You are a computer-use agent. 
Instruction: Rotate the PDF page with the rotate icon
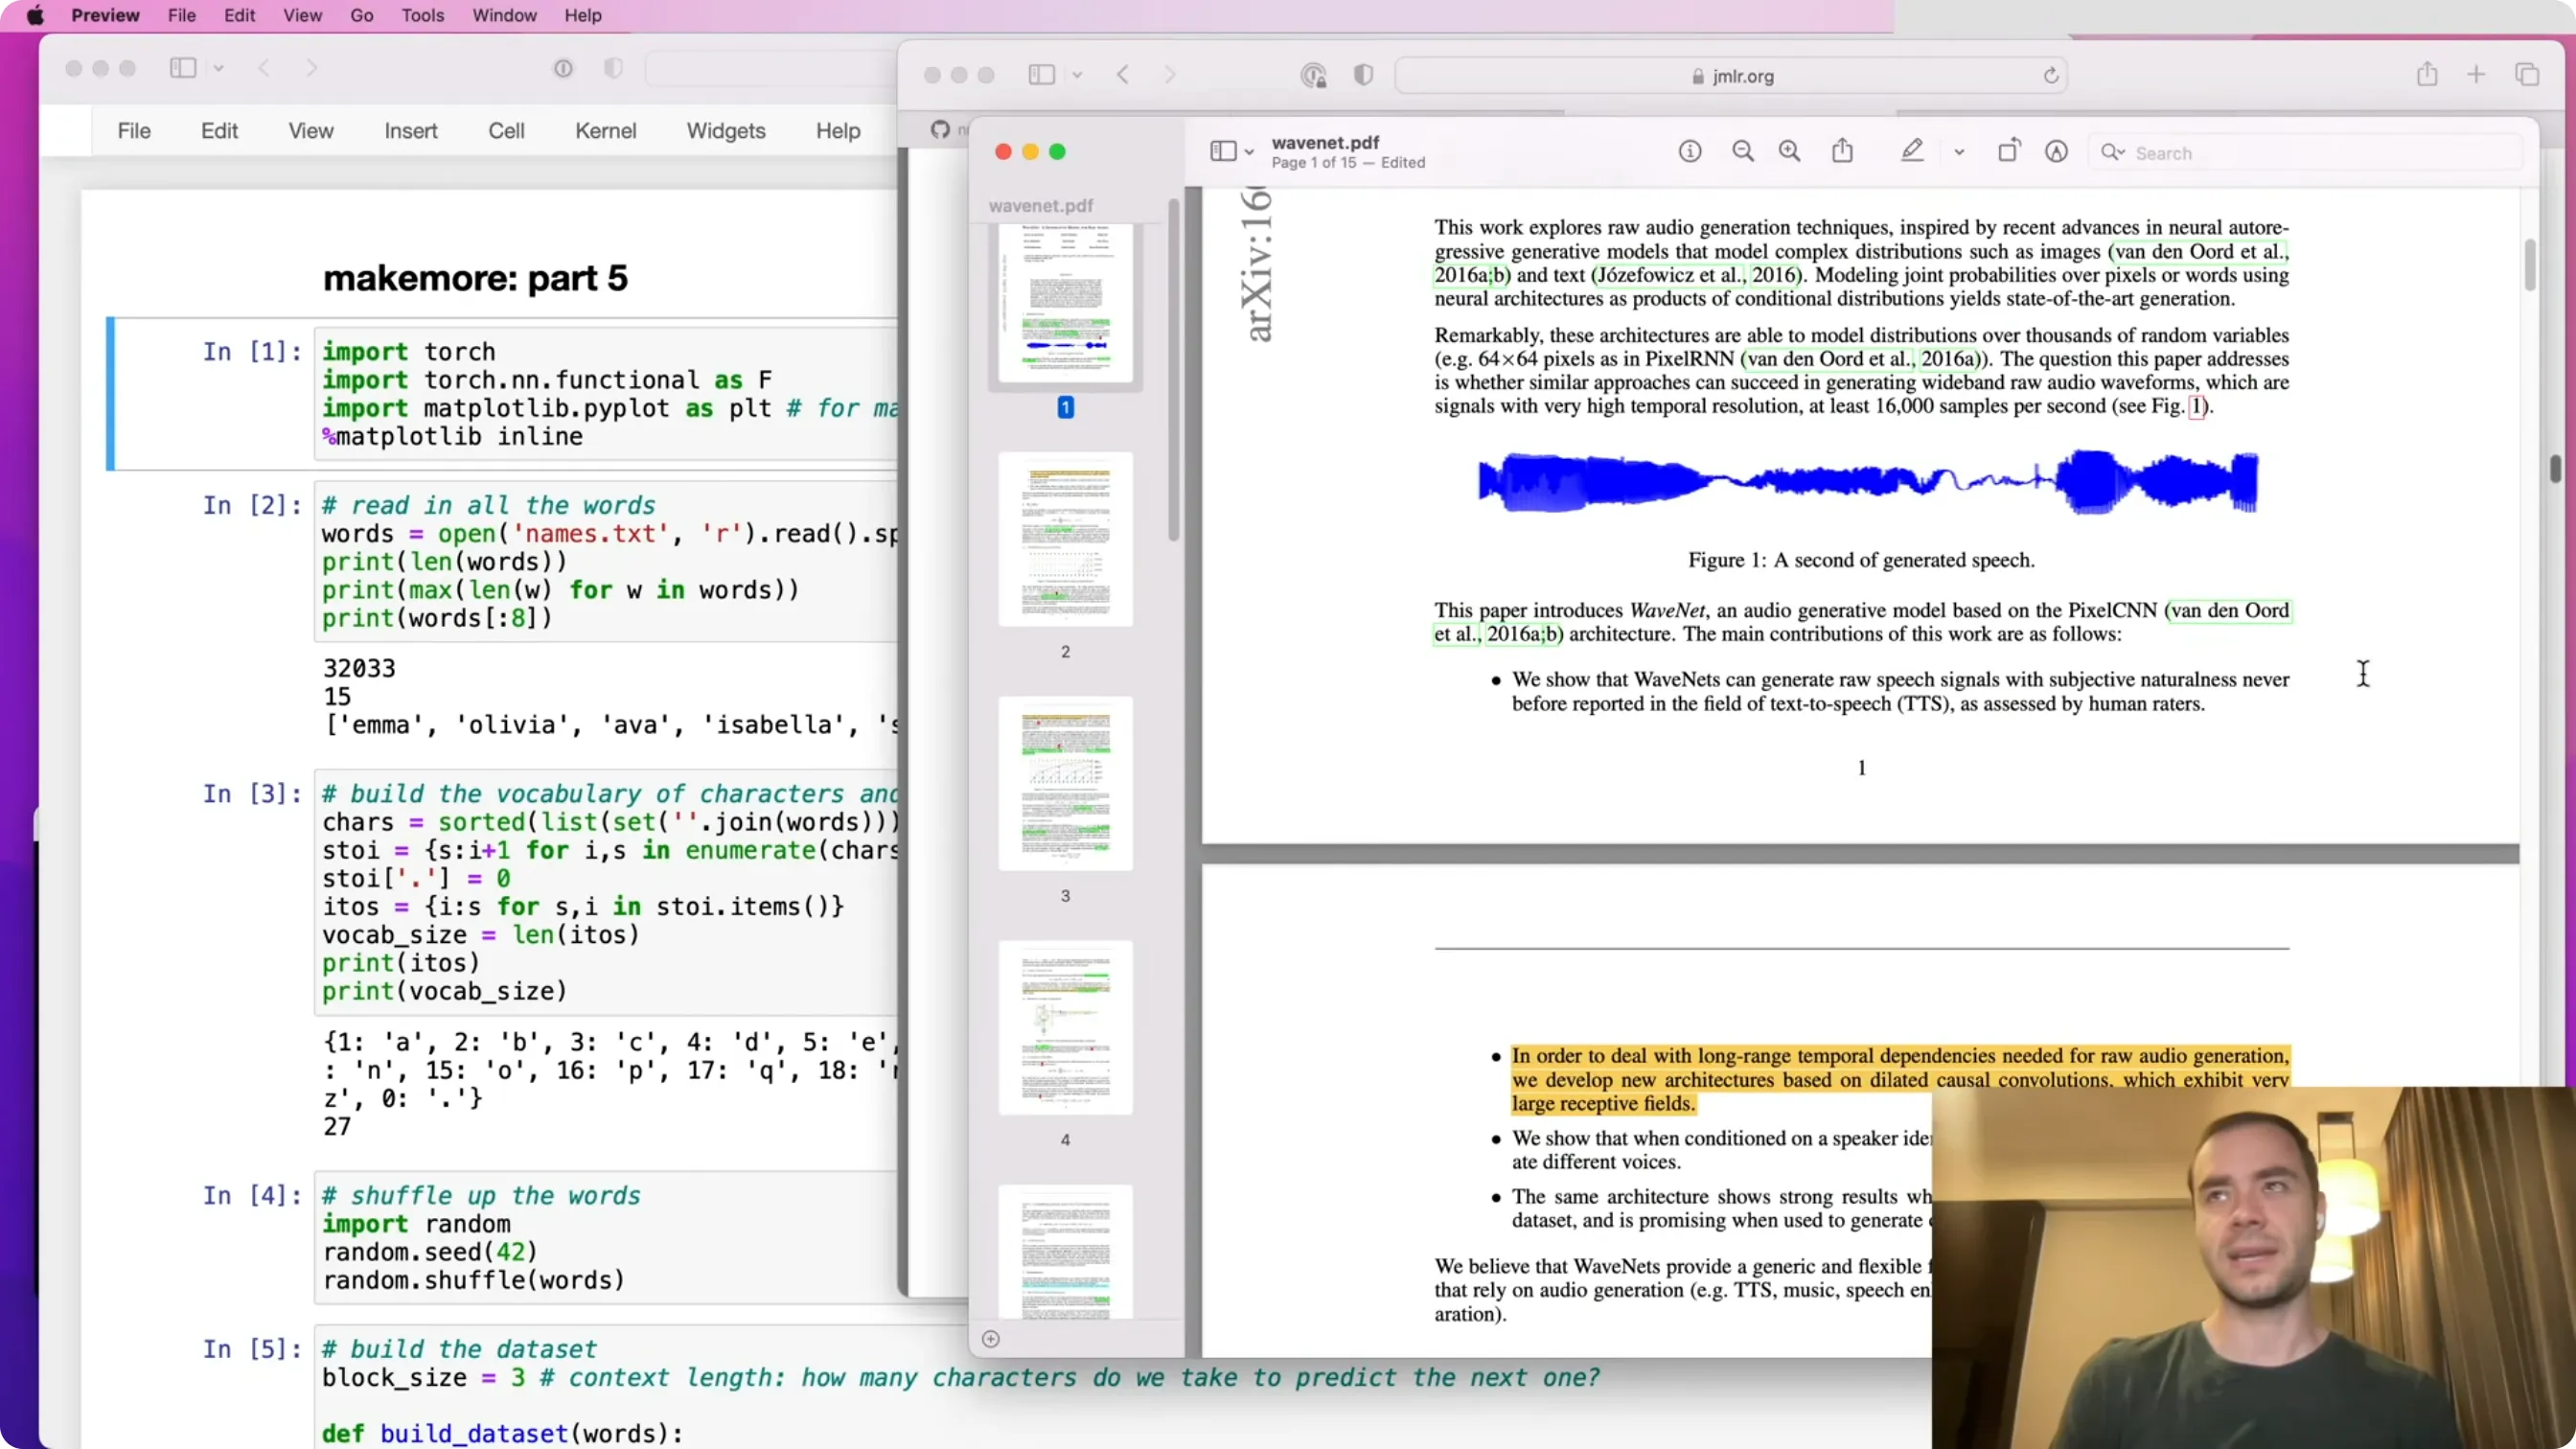[x=2008, y=151]
